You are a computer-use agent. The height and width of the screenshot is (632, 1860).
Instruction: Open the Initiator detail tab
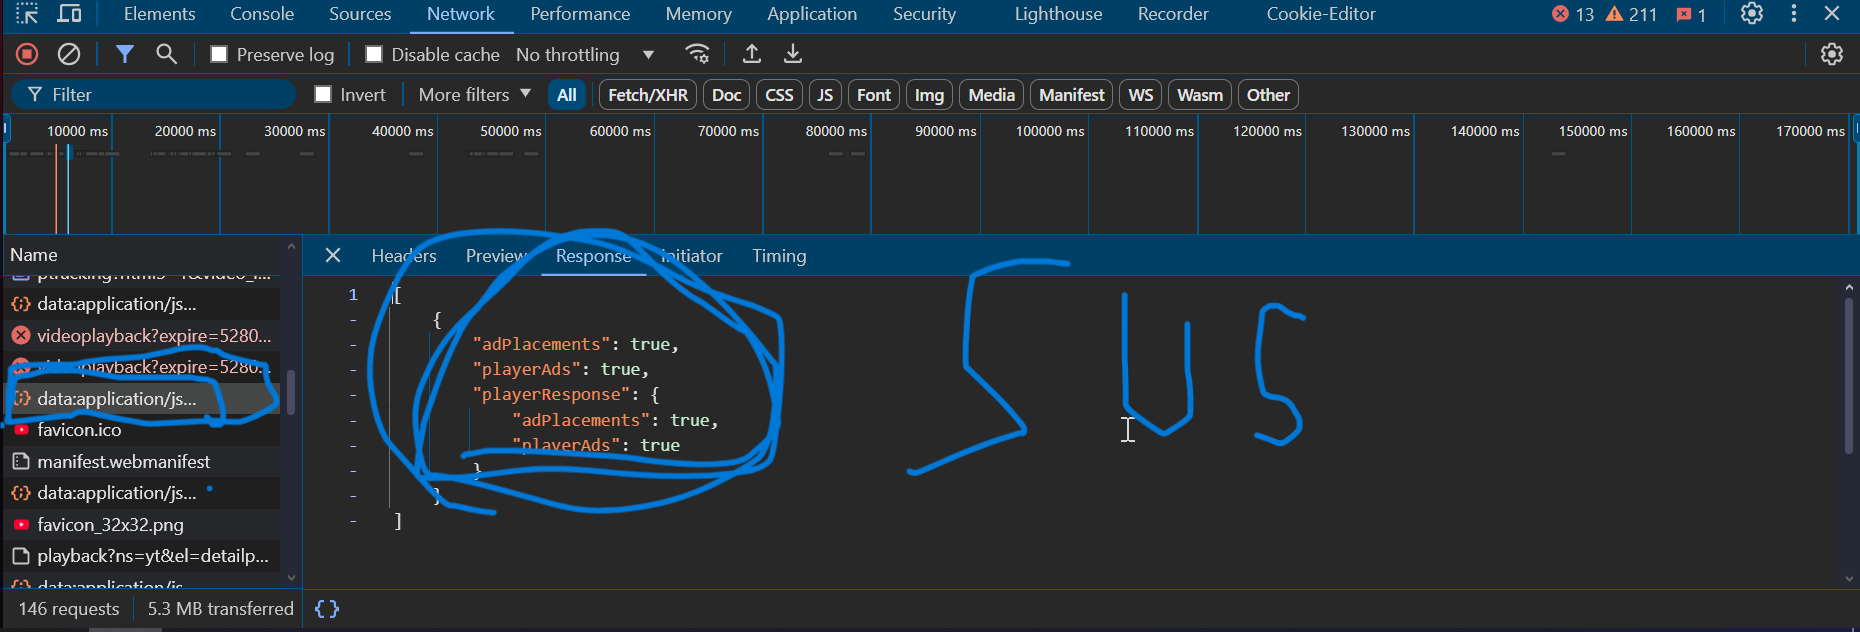pyautogui.click(x=691, y=256)
